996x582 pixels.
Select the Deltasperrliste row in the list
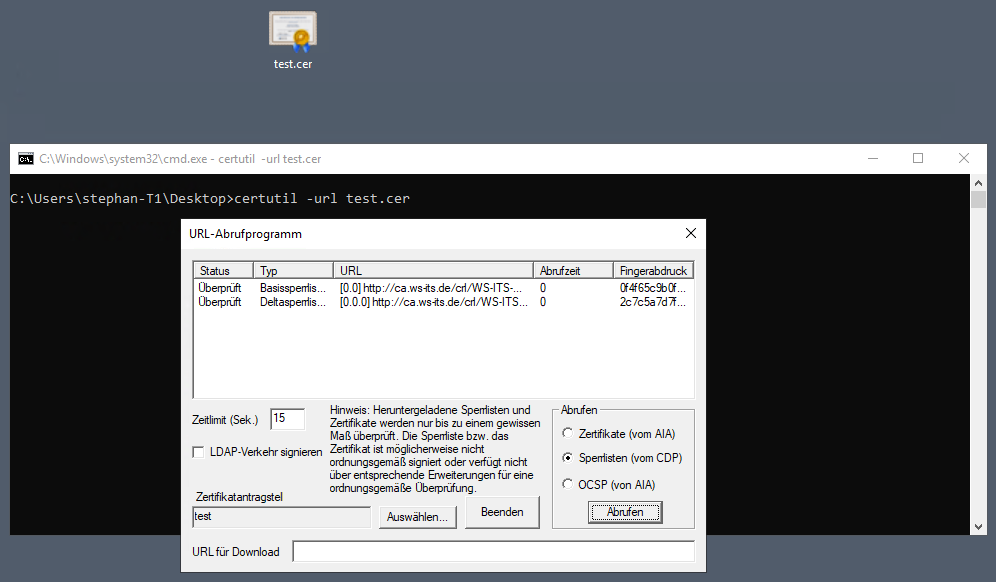coord(443,302)
